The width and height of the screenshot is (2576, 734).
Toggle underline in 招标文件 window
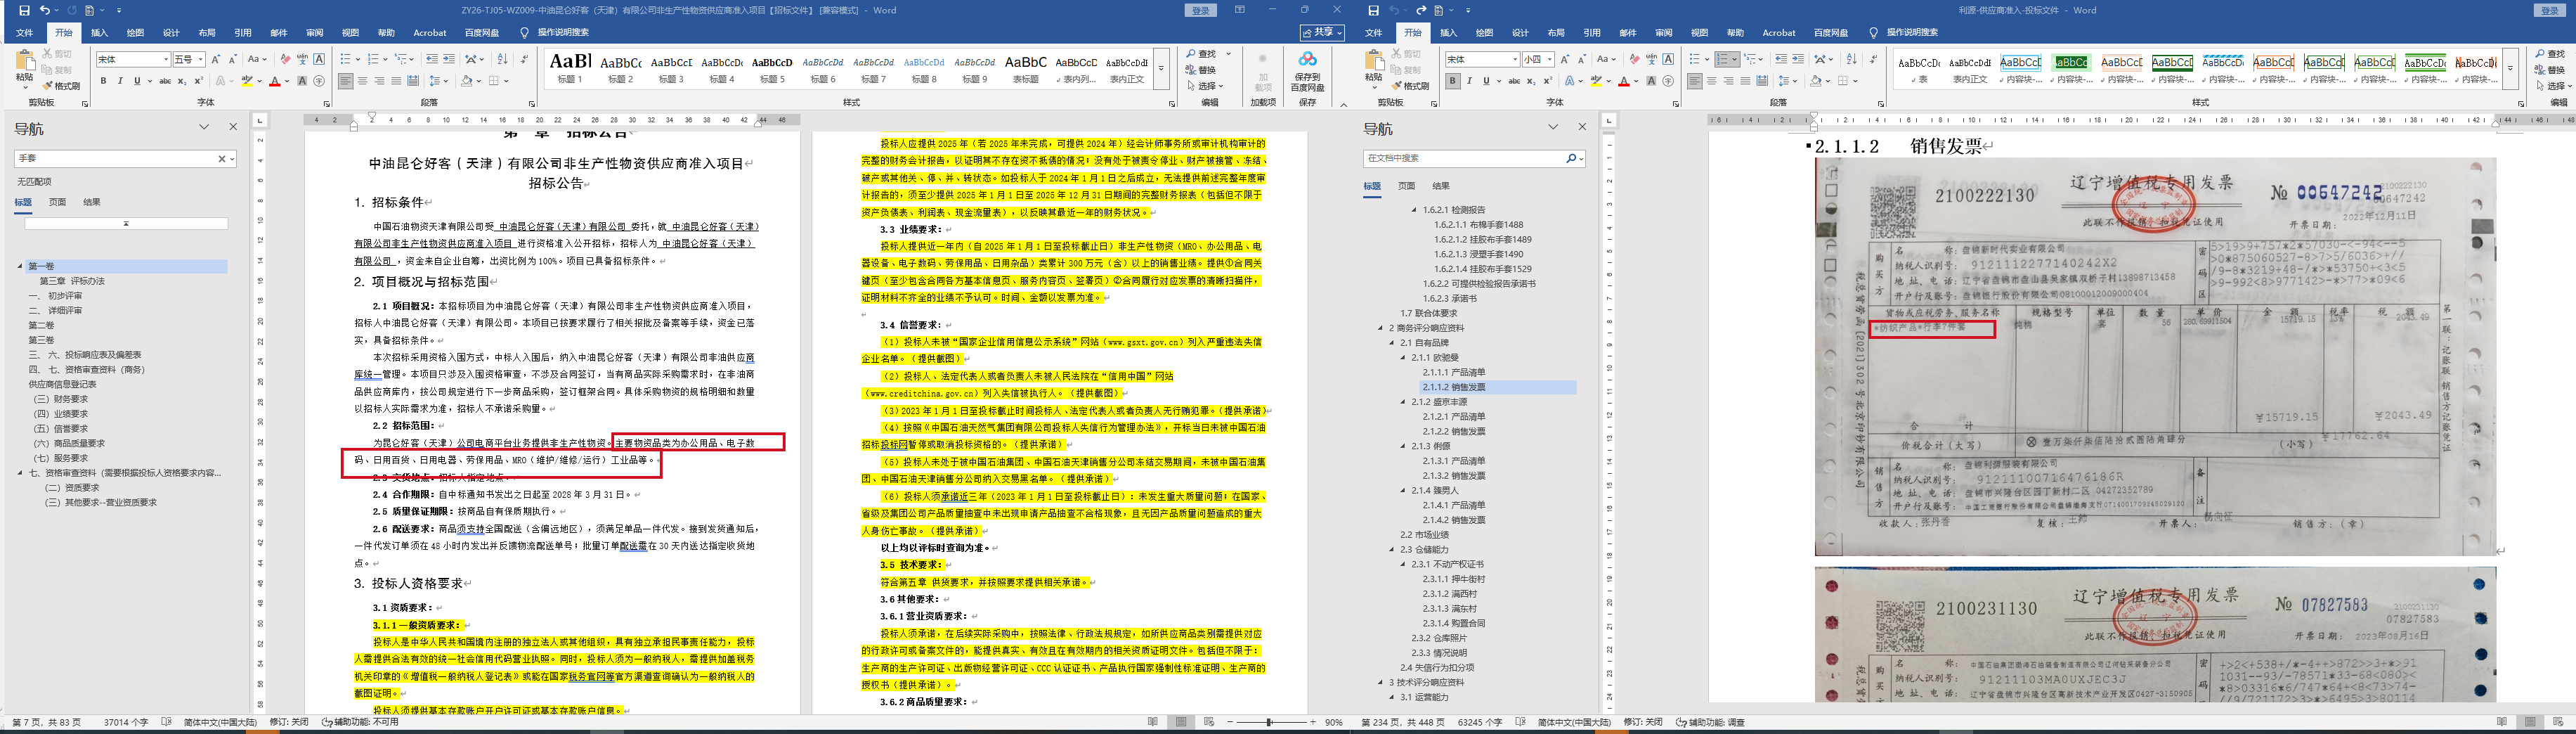137,81
